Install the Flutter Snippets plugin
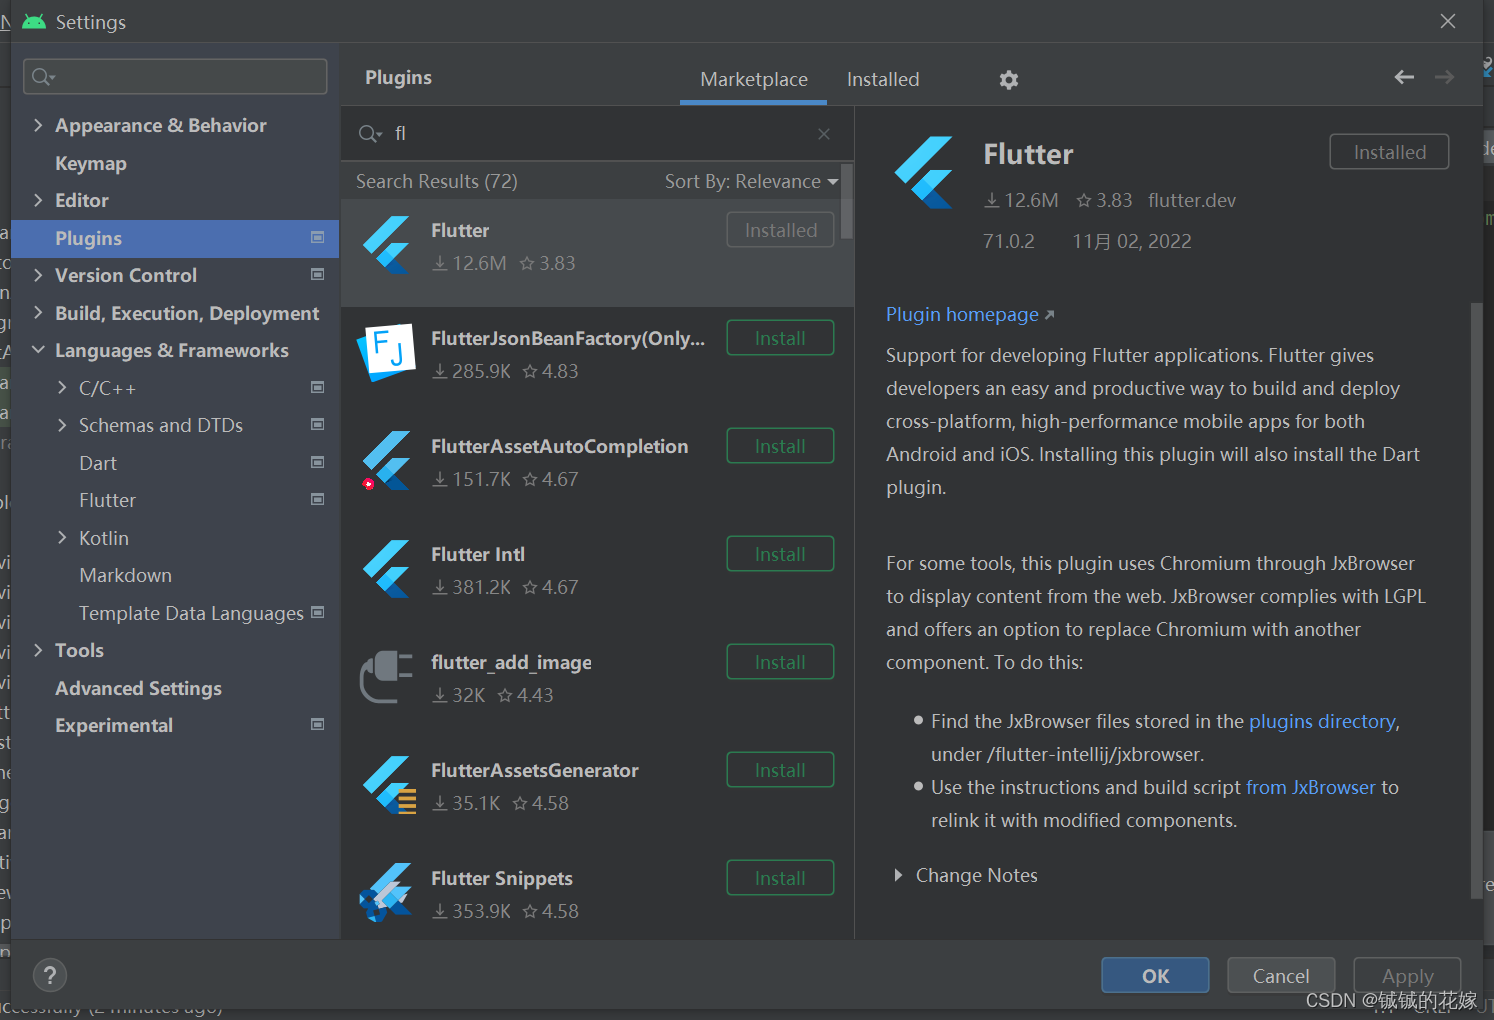This screenshot has width=1494, height=1020. pos(780,878)
